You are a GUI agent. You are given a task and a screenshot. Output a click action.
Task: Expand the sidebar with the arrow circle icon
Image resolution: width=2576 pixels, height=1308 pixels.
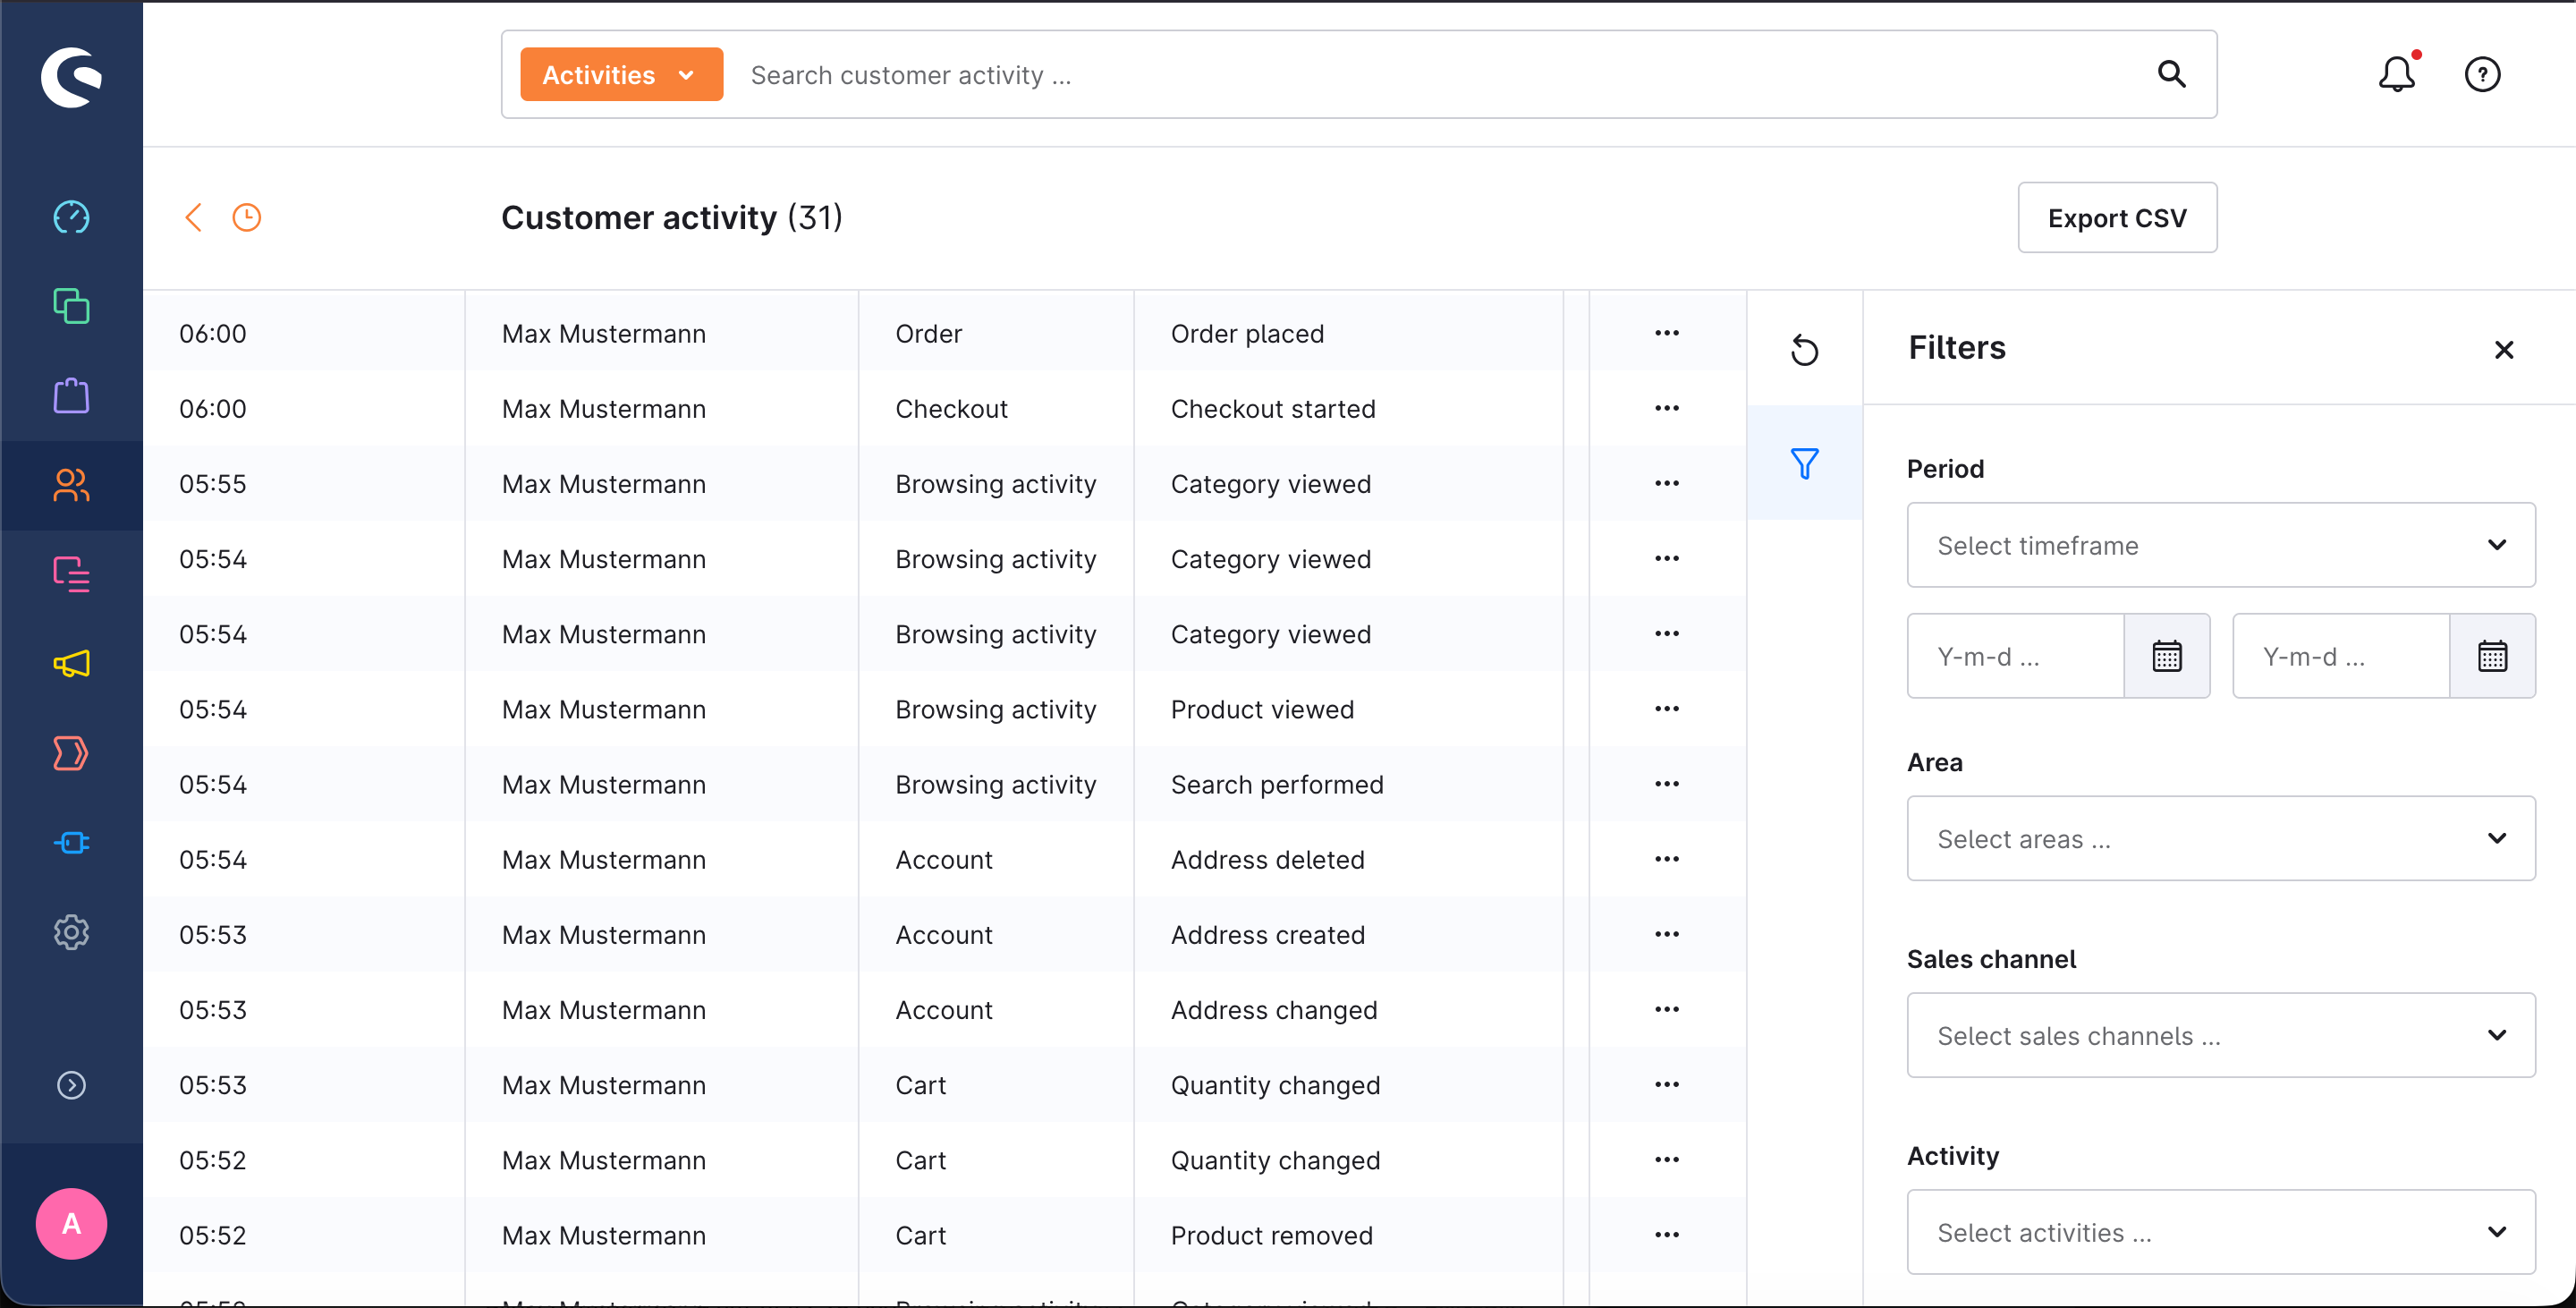tap(71, 1085)
